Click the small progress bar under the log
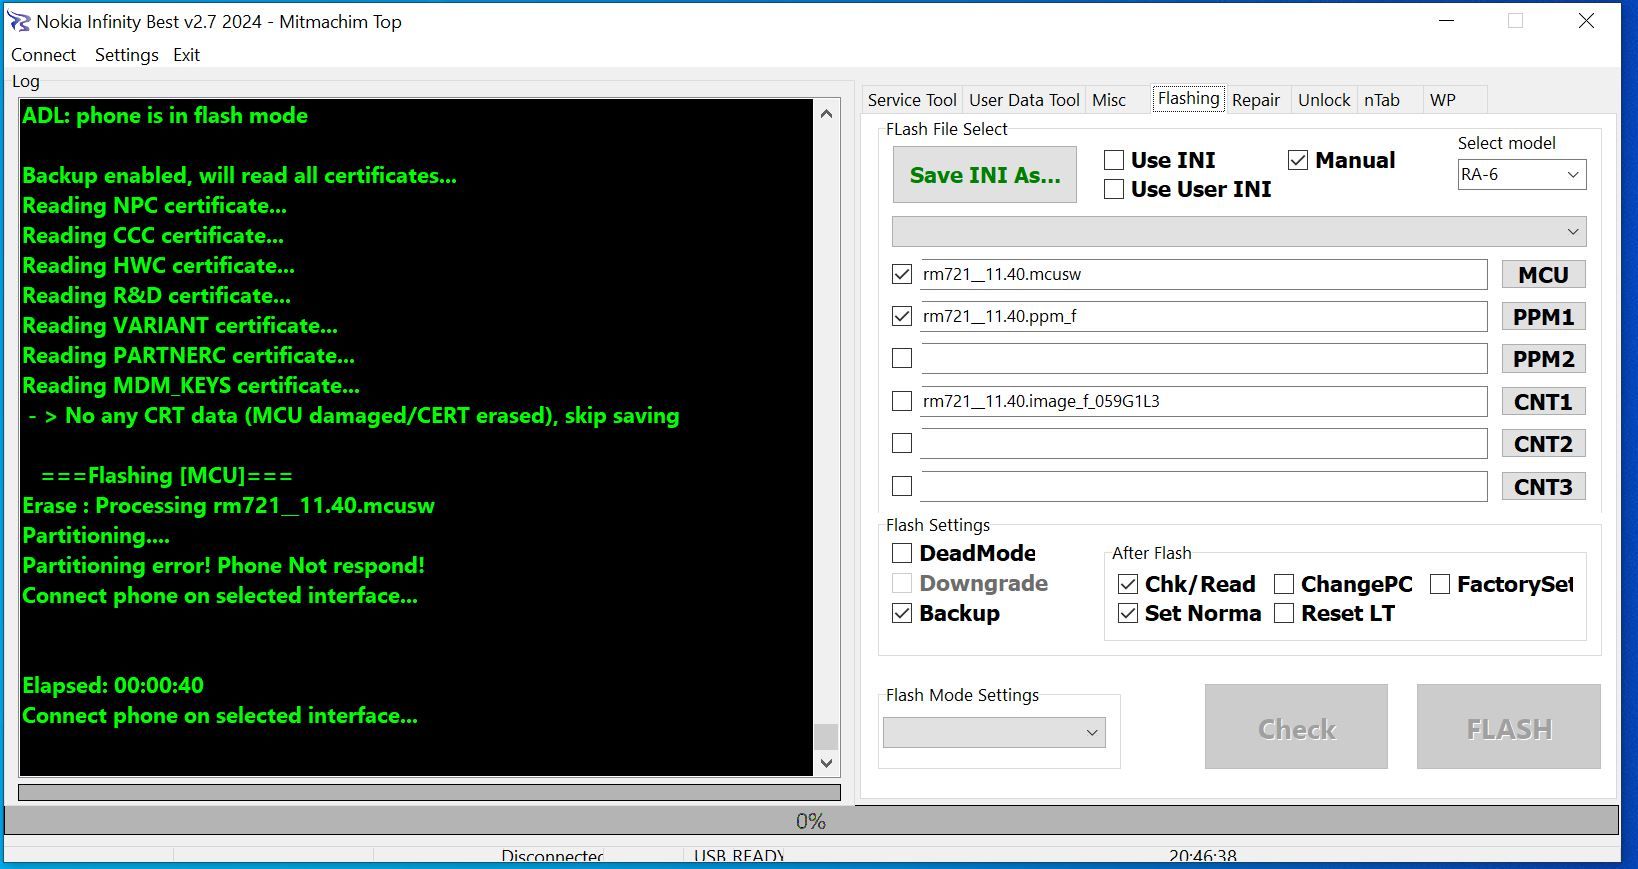Viewport: 1638px width, 869px height. [x=429, y=792]
